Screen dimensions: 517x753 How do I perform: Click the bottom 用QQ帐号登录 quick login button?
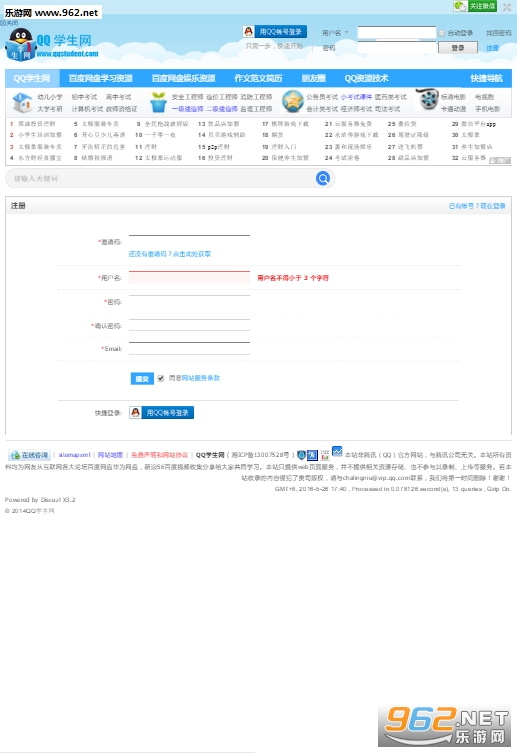(161, 413)
